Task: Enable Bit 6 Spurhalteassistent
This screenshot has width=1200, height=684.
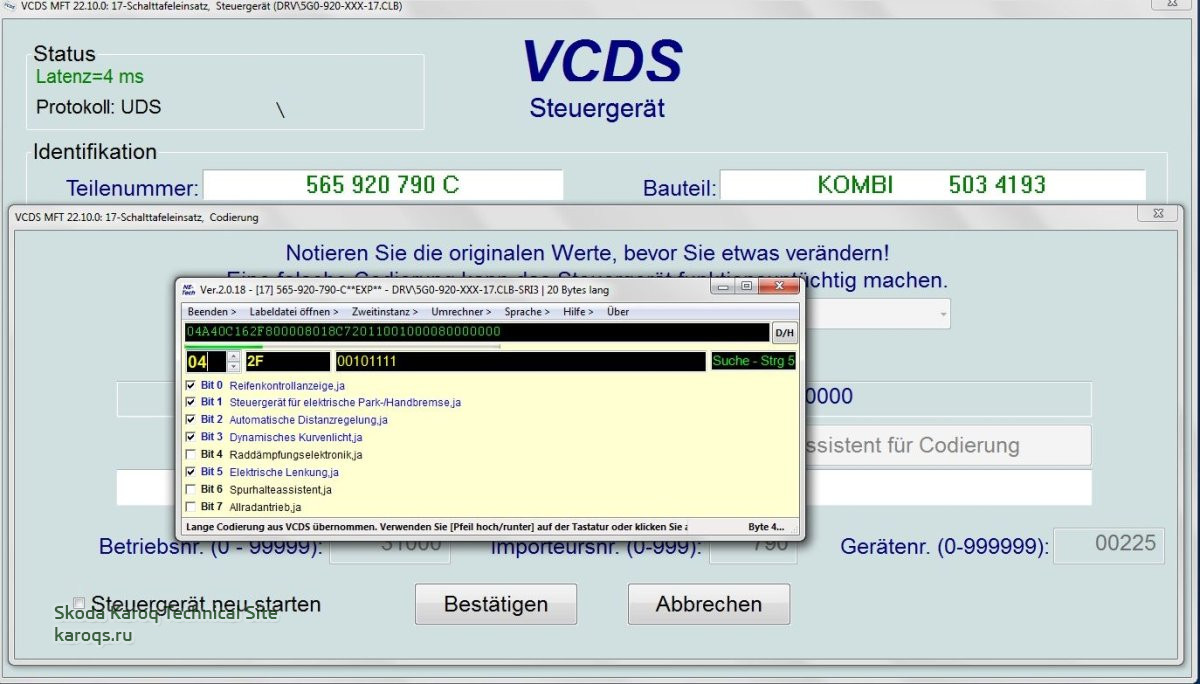Action: (x=191, y=490)
